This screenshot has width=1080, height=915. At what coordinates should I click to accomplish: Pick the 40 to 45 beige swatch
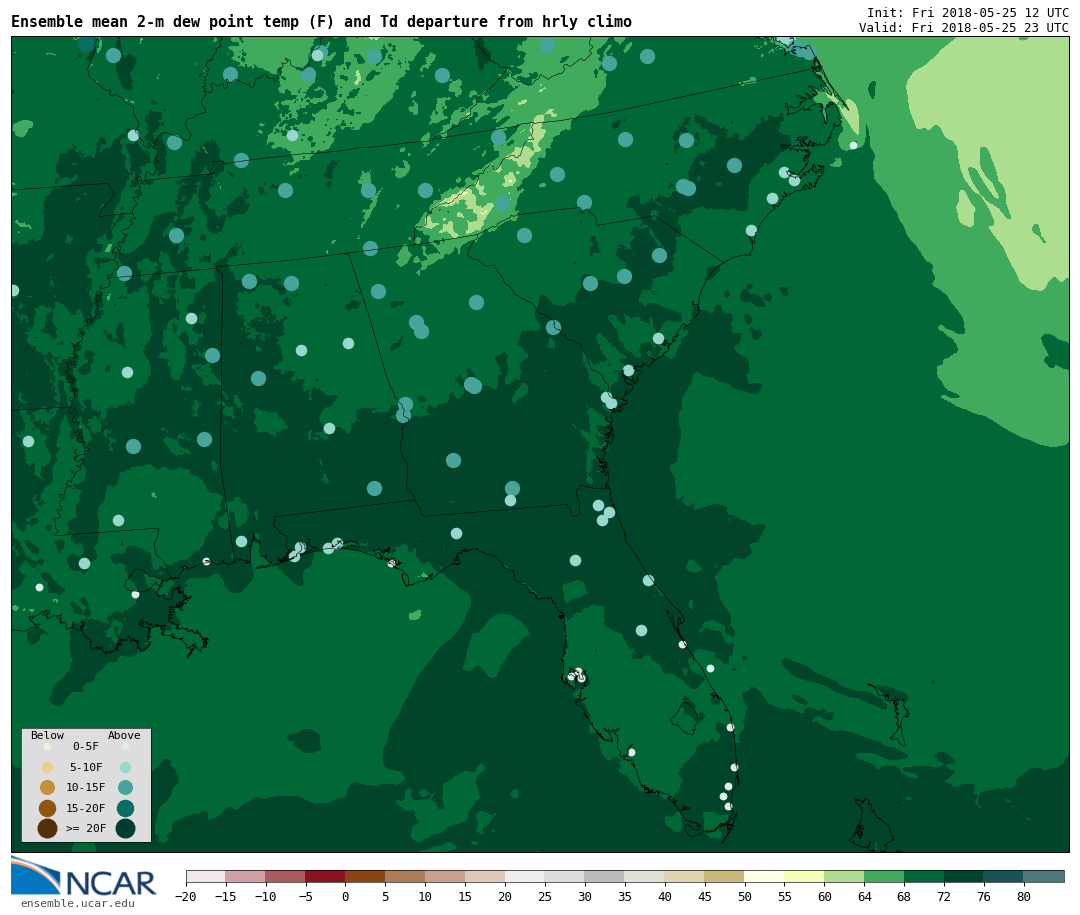(685, 876)
